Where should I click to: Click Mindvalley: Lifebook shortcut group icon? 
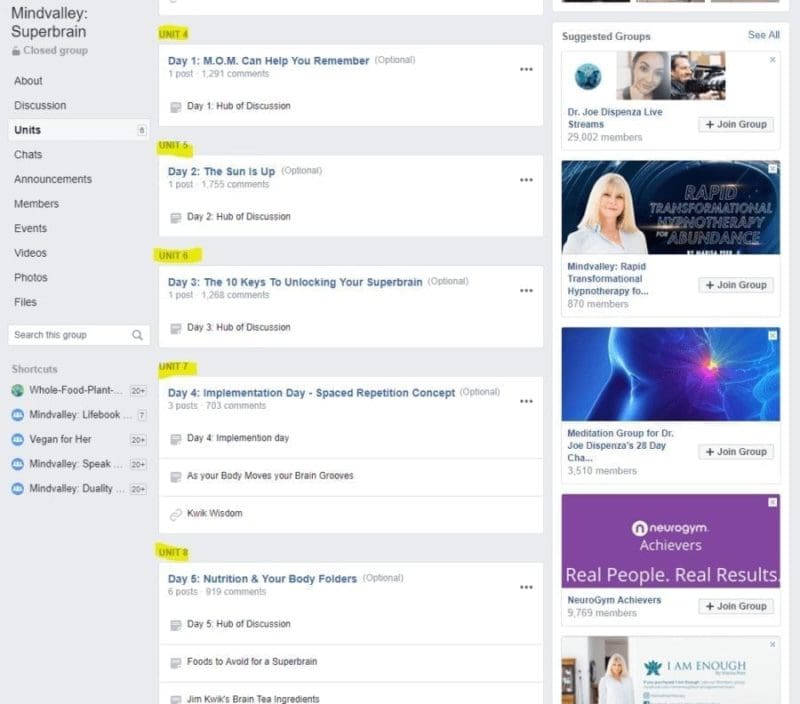(x=18, y=415)
